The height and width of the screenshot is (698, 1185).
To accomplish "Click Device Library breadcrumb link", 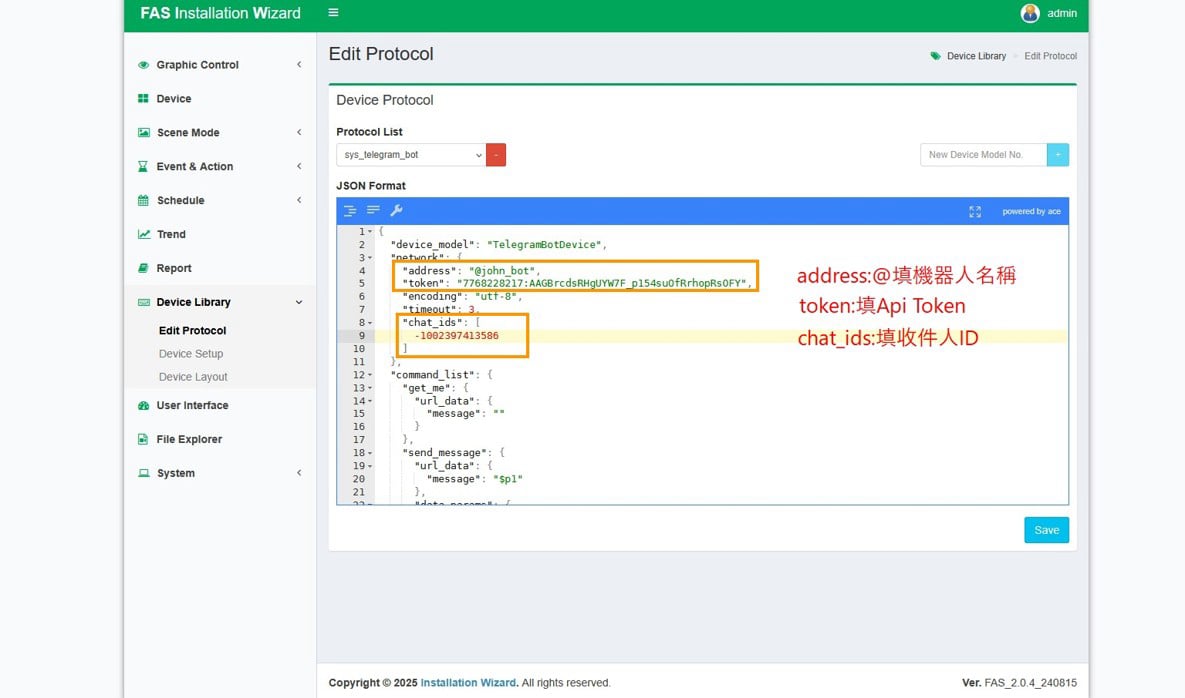I will tap(976, 56).
